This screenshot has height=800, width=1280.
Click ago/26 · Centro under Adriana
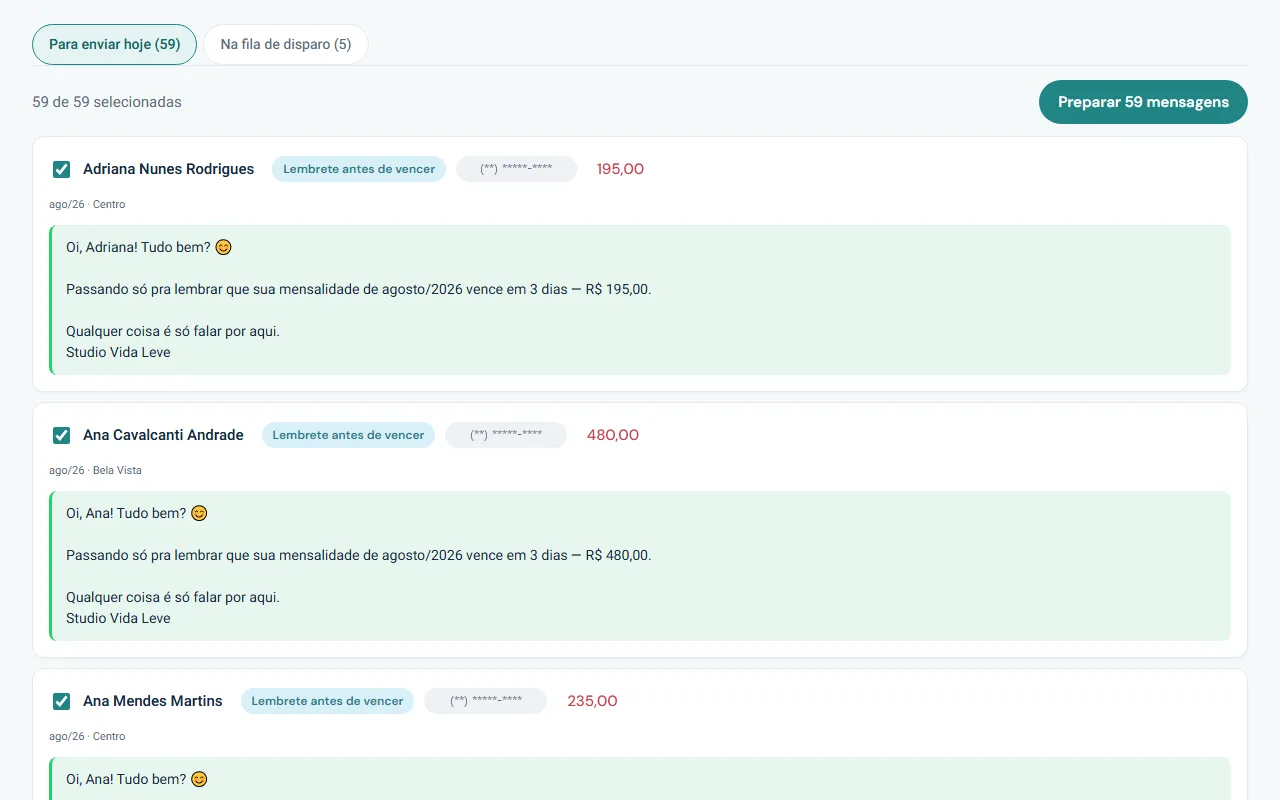pos(87,204)
